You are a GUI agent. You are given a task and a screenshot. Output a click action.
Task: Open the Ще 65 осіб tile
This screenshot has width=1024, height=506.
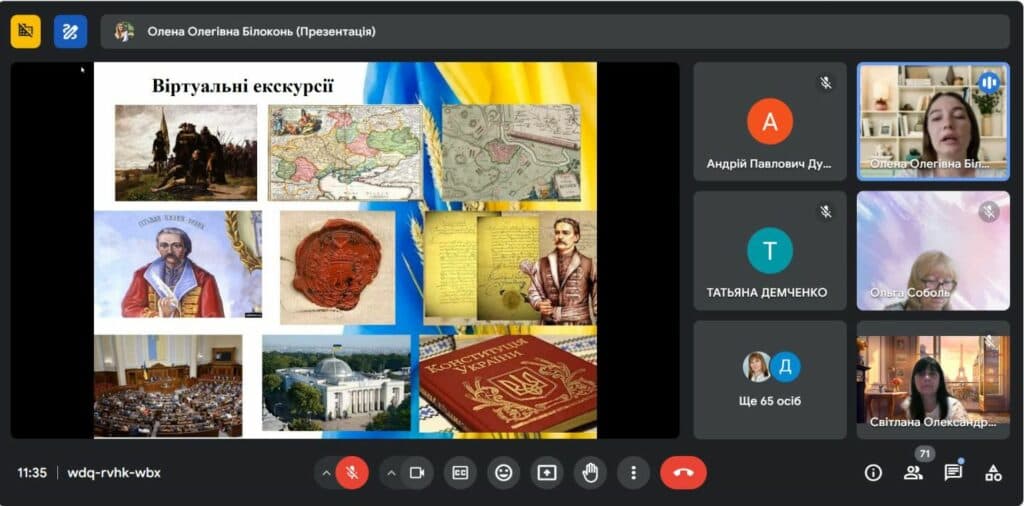click(770, 380)
